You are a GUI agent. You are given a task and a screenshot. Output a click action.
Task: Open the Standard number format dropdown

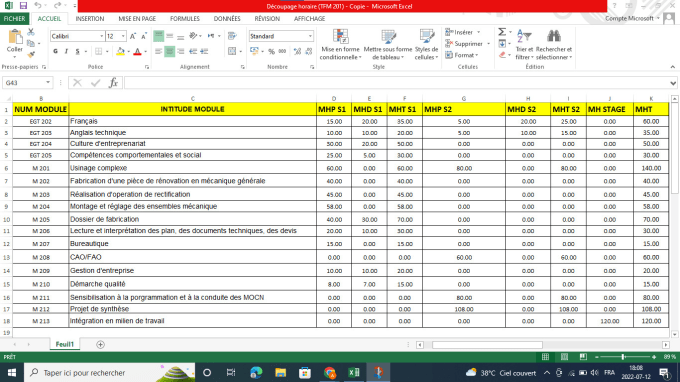(310, 36)
